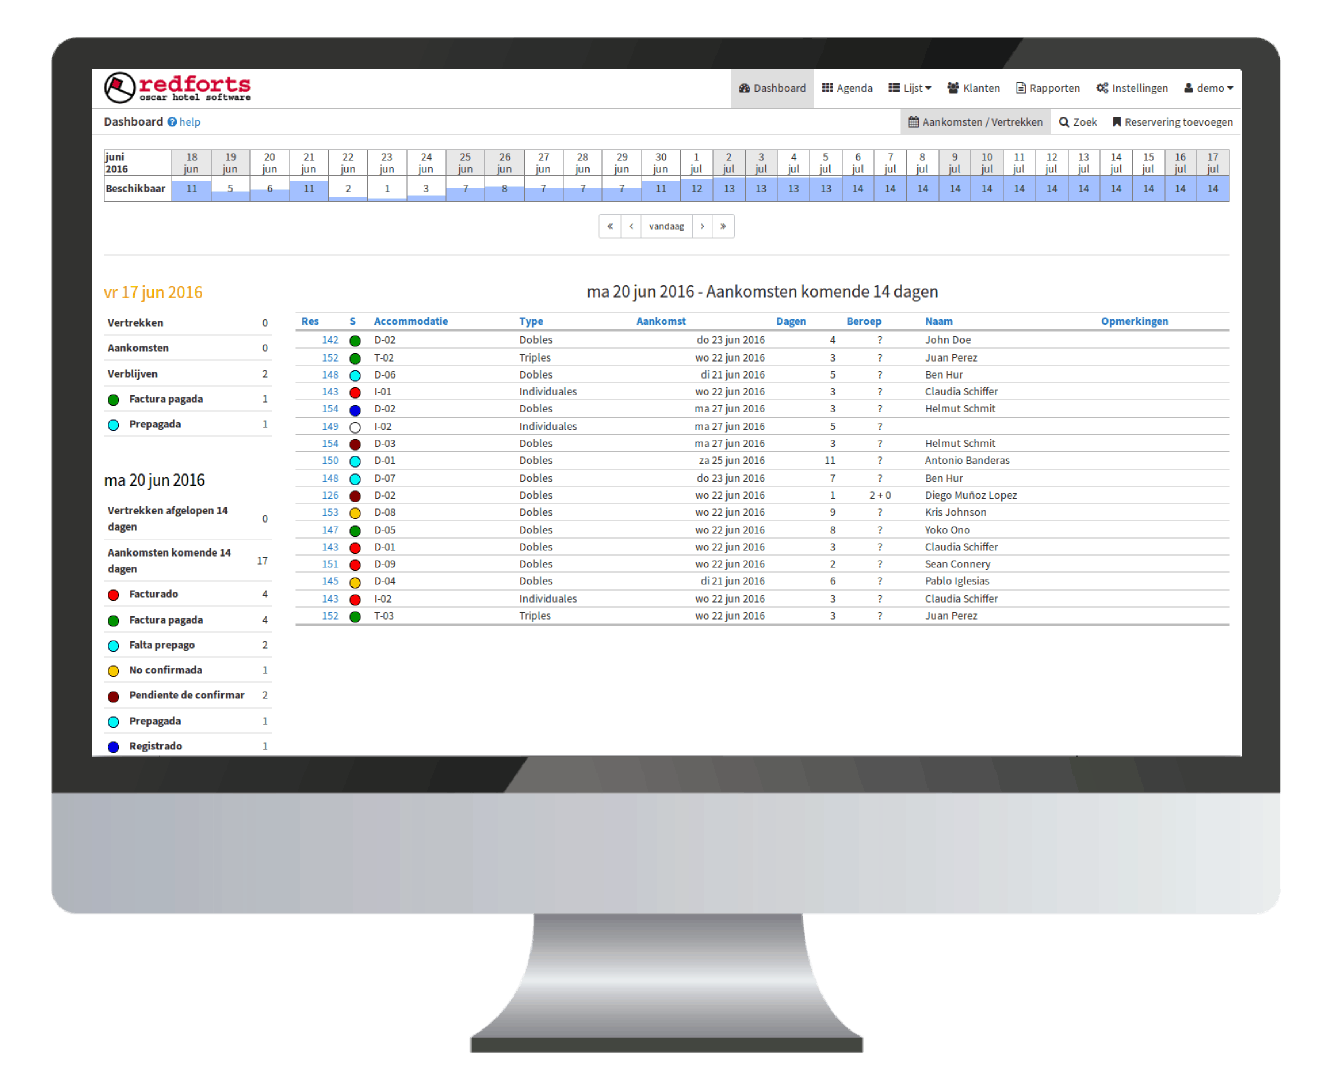The height and width of the screenshot is (1082, 1325).
Task: Open the Dashboard menu item
Action: (x=772, y=88)
